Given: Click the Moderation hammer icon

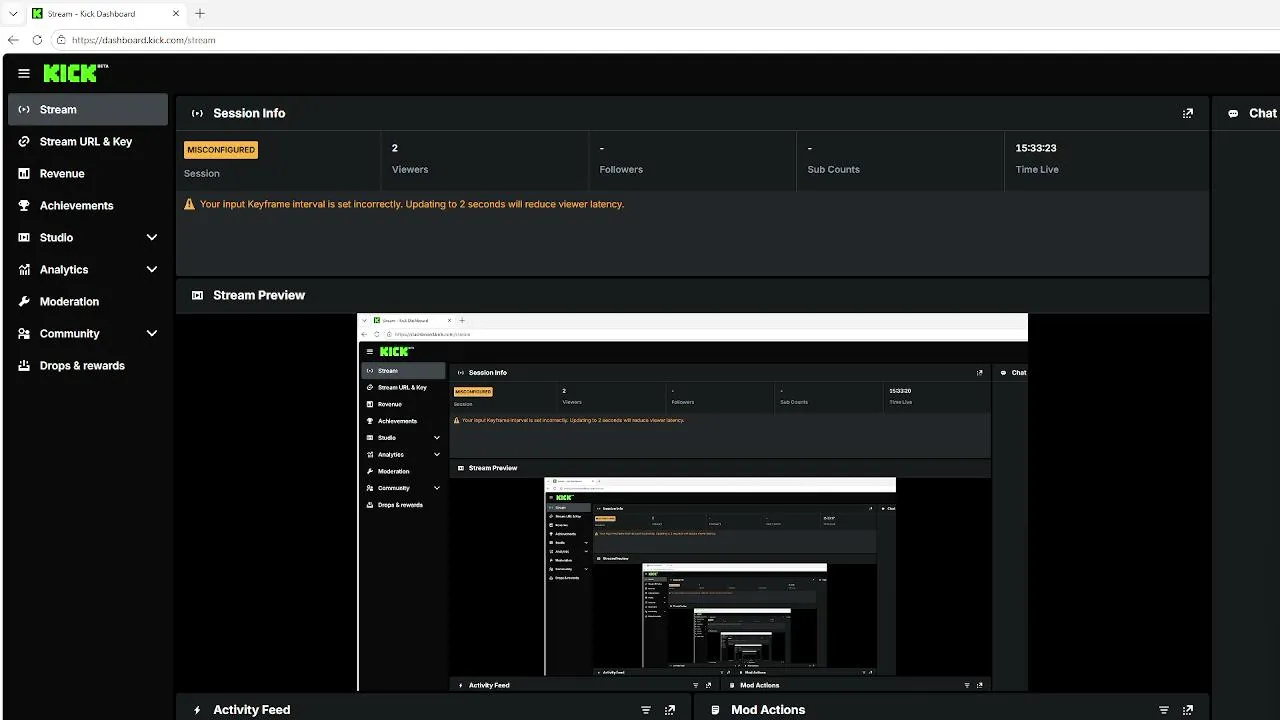Looking at the screenshot, I should coord(24,302).
